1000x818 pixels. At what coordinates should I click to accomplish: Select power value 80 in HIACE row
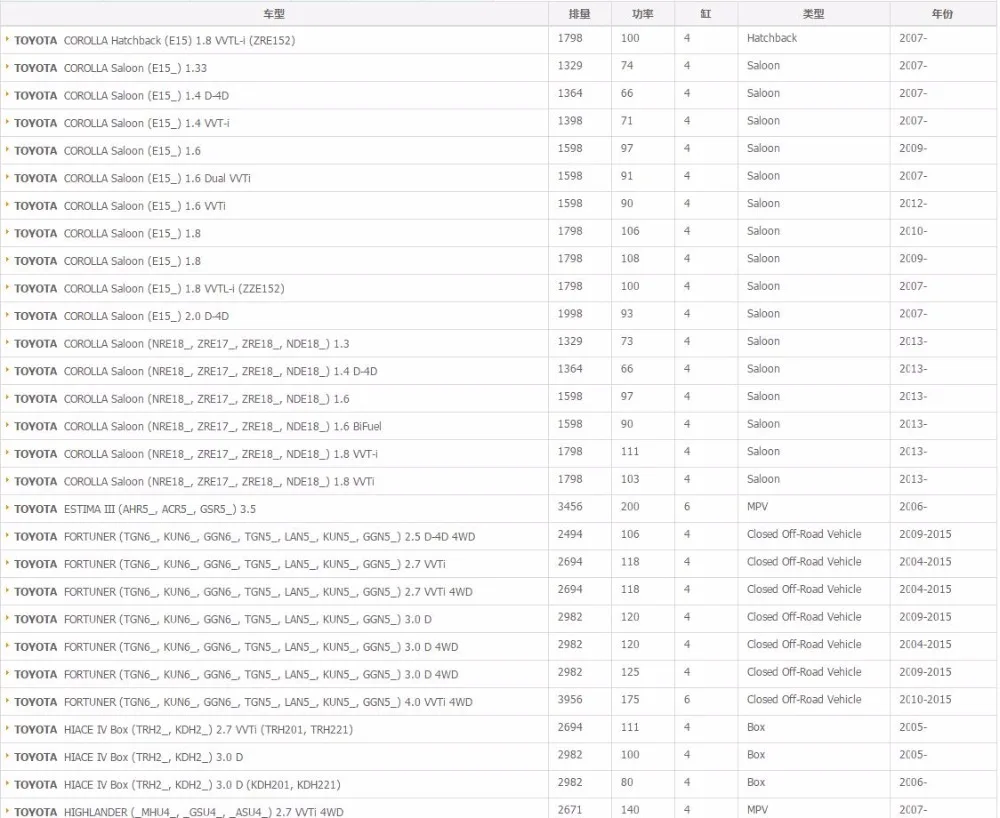[627, 782]
